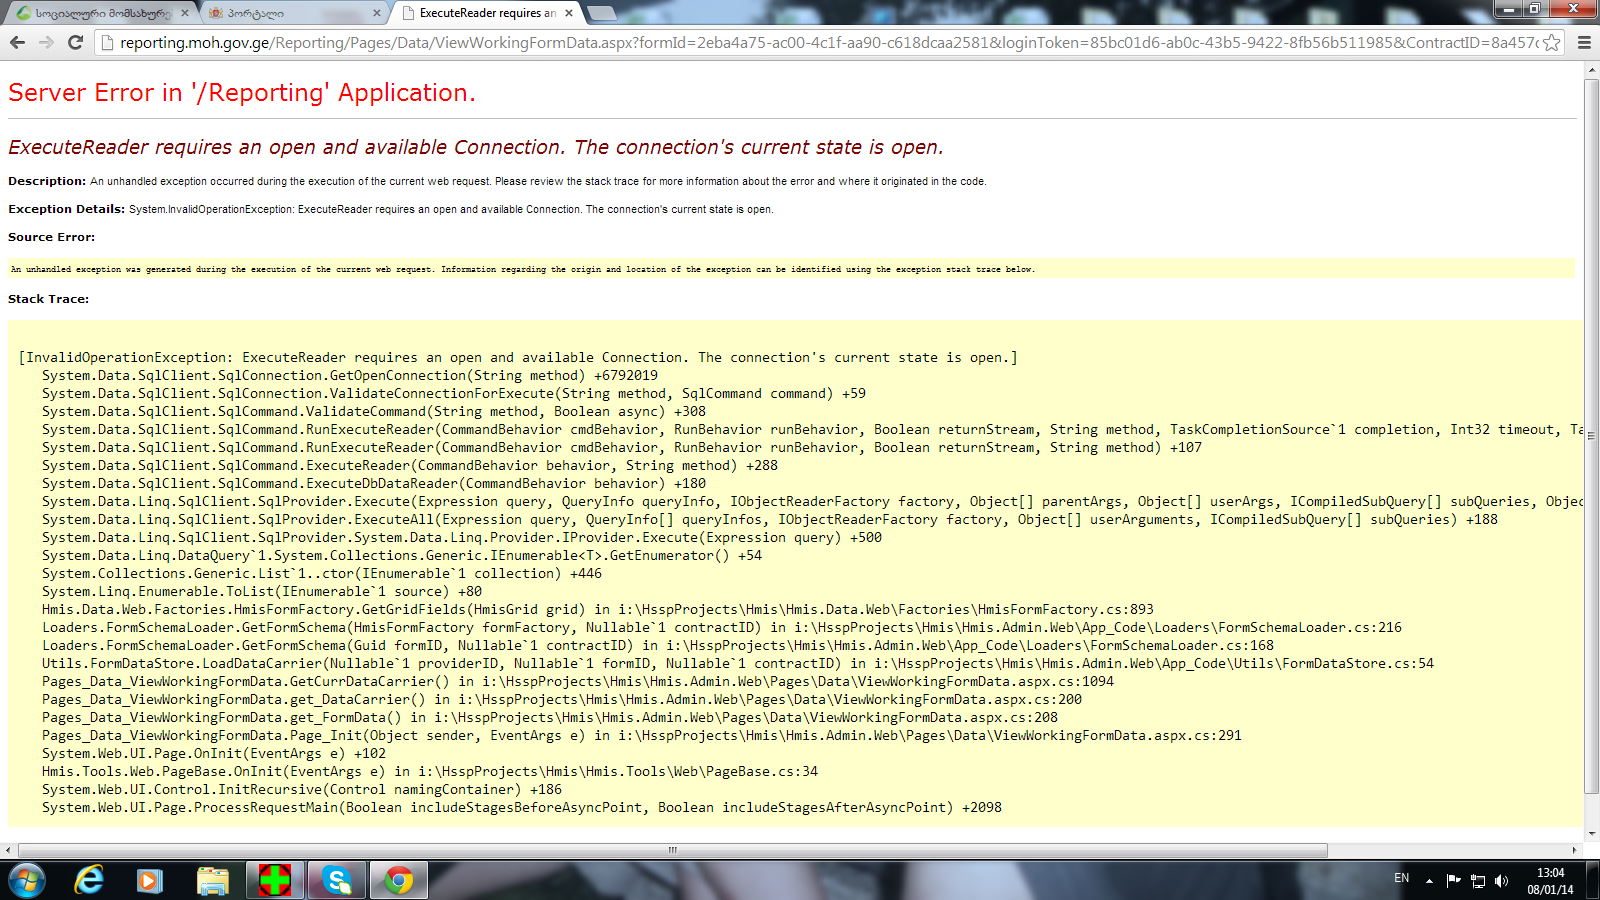This screenshot has height=900, width=1600.
Task: Open Windows Explorer folder icon in taskbar
Action: click(x=212, y=880)
